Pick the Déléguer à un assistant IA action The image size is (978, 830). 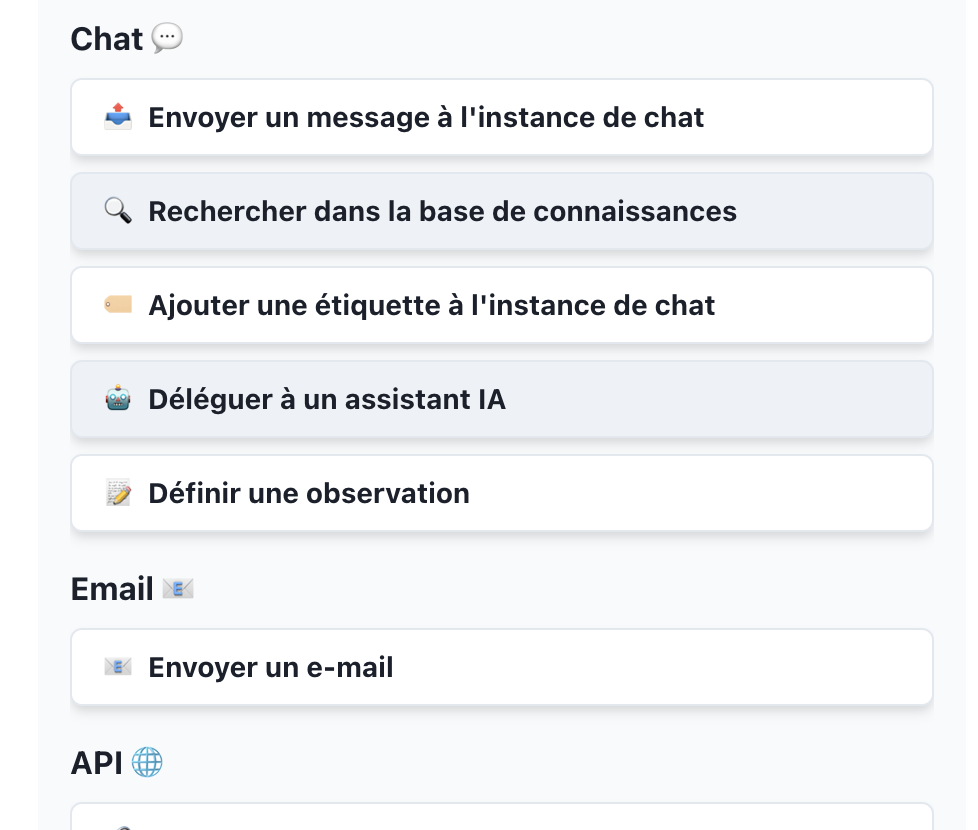327,400
